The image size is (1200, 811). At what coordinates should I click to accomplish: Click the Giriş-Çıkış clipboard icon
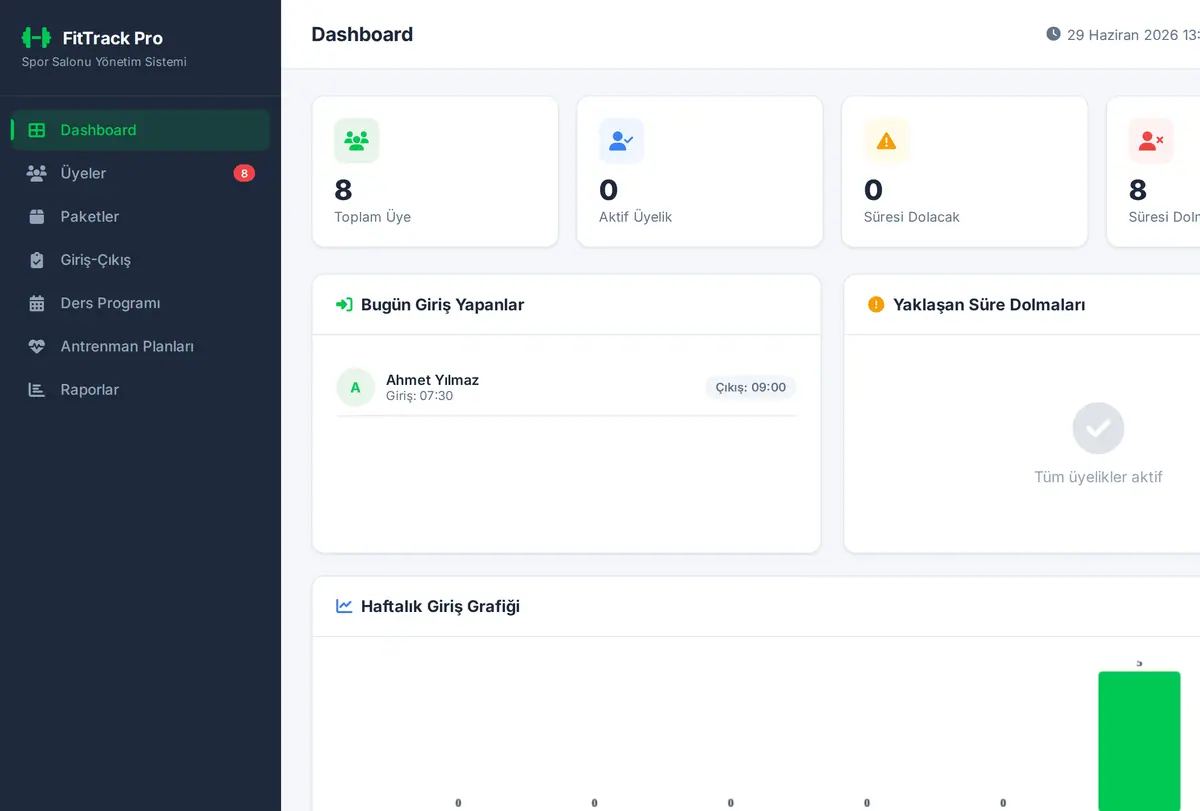point(37,260)
